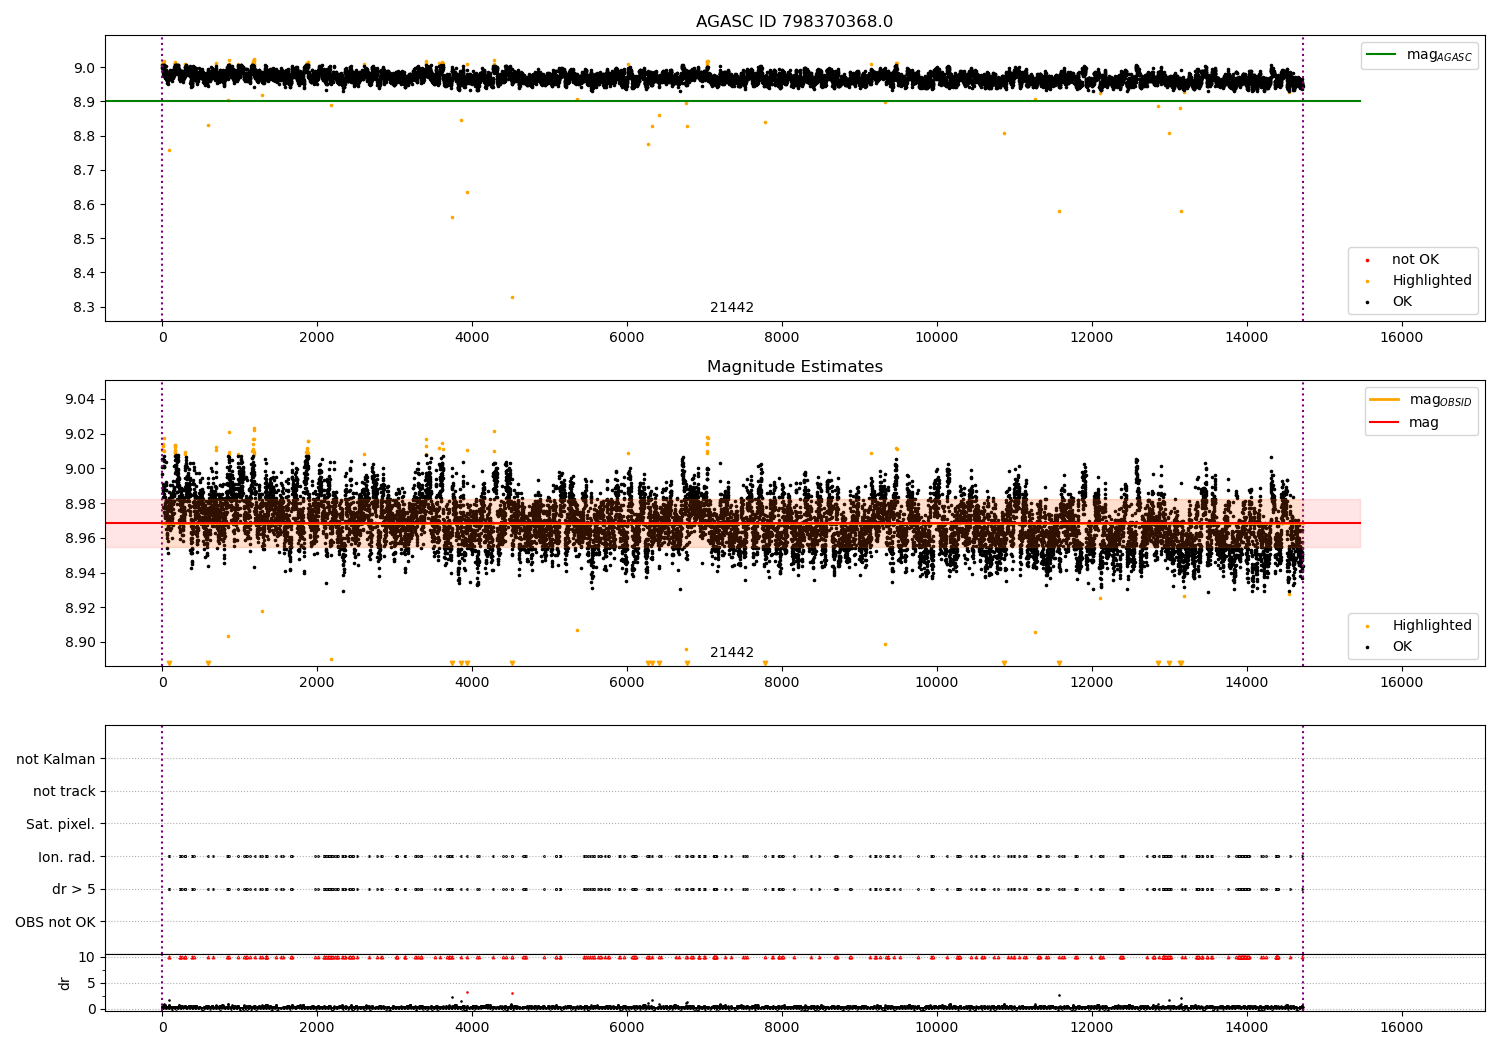Click the 8.4 y-axis tick label
The width and height of the screenshot is (1500, 1050).
(x=84, y=273)
